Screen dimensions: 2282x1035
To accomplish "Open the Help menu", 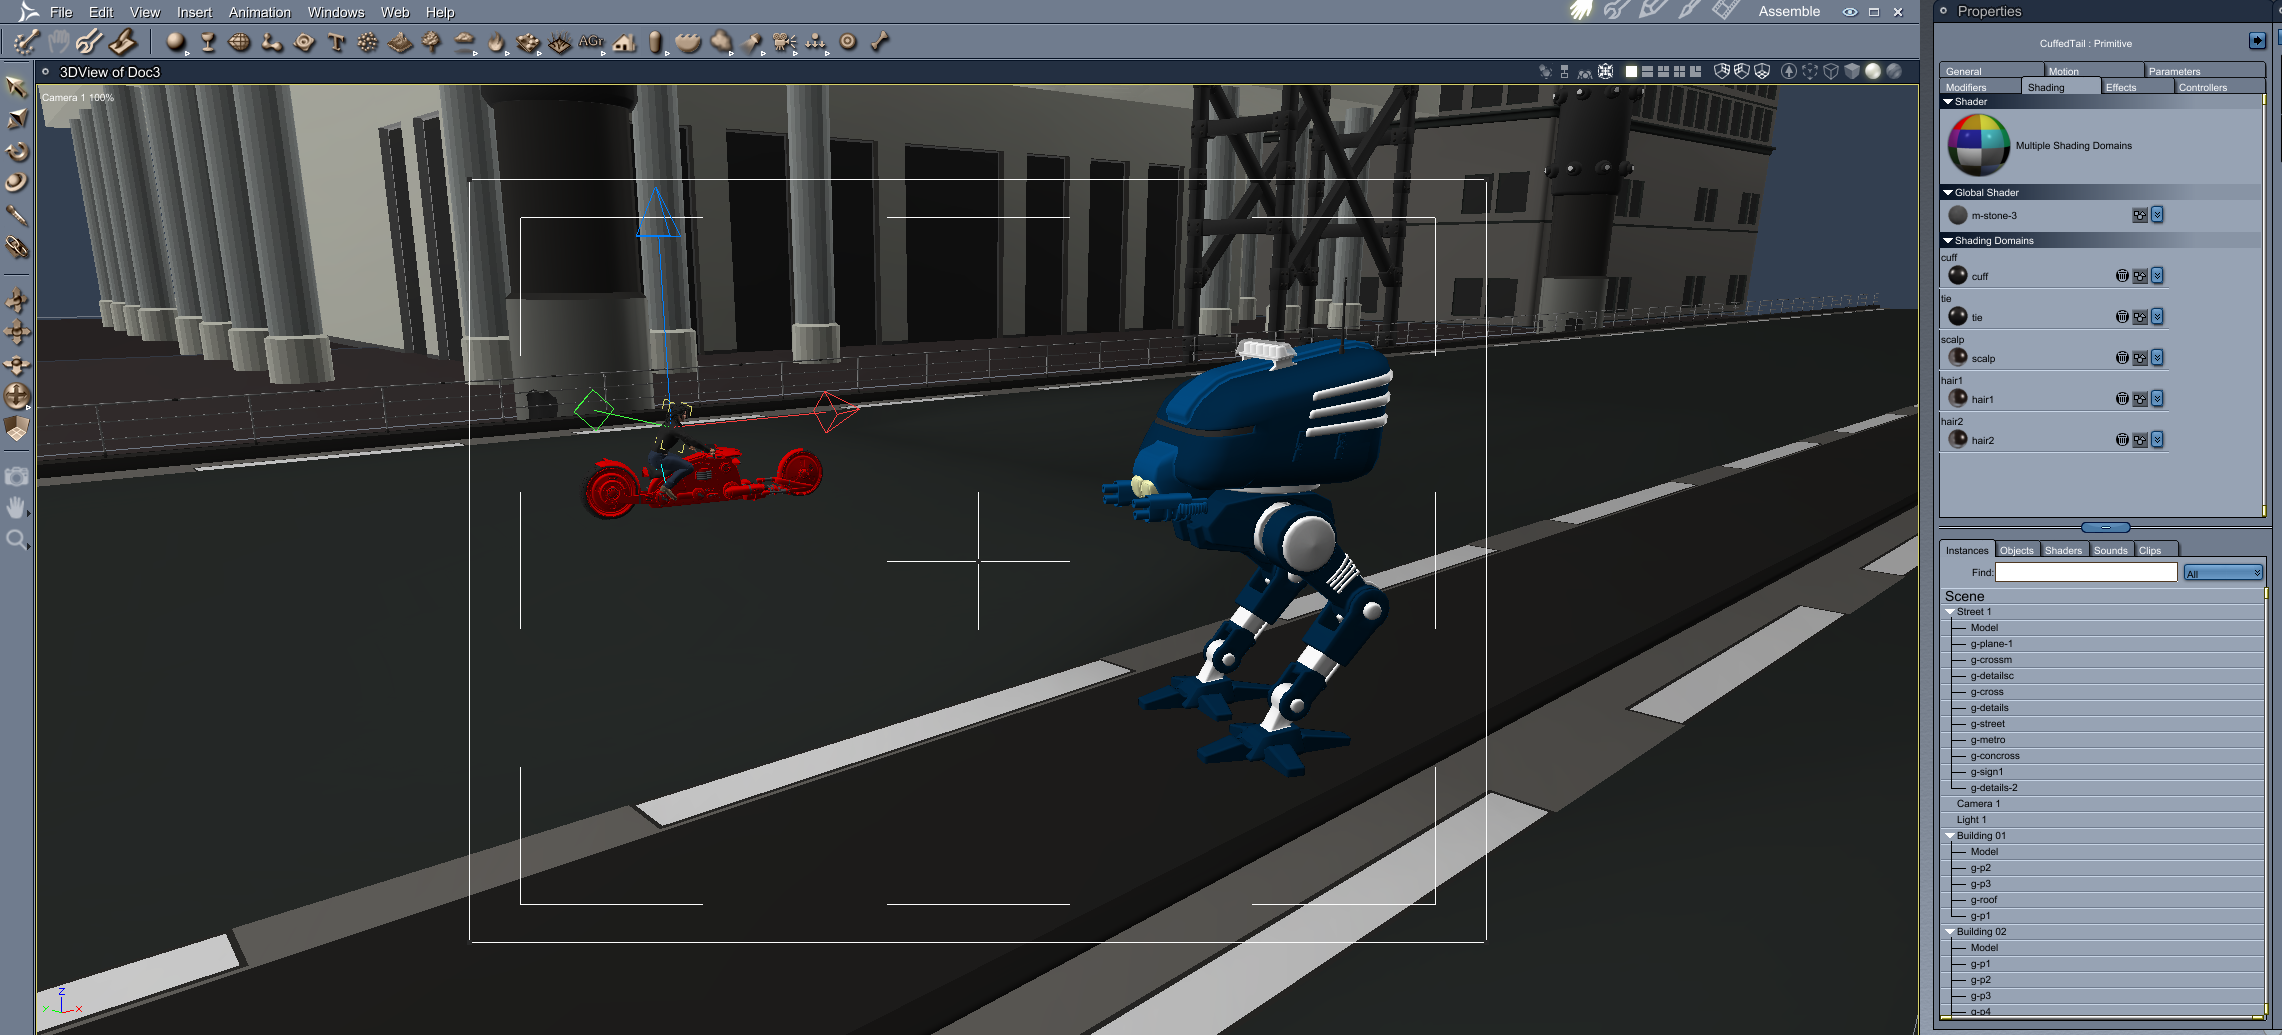I will click(440, 12).
